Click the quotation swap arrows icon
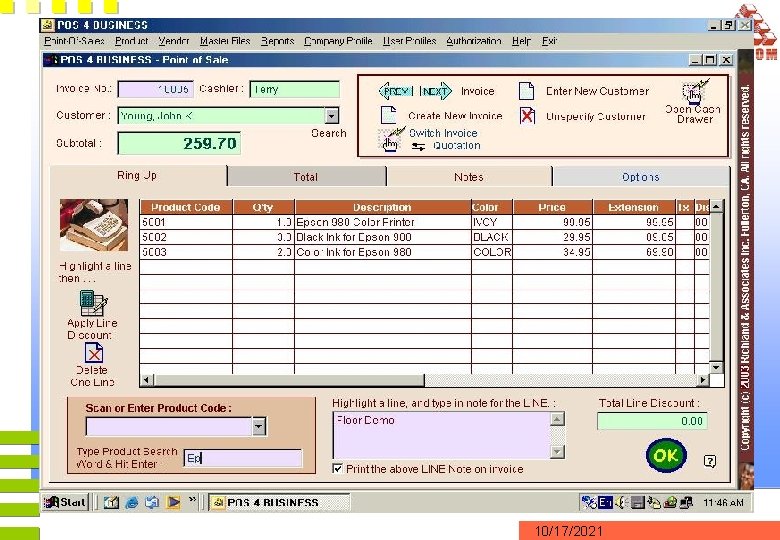The height and width of the screenshot is (540, 780). click(419, 147)
